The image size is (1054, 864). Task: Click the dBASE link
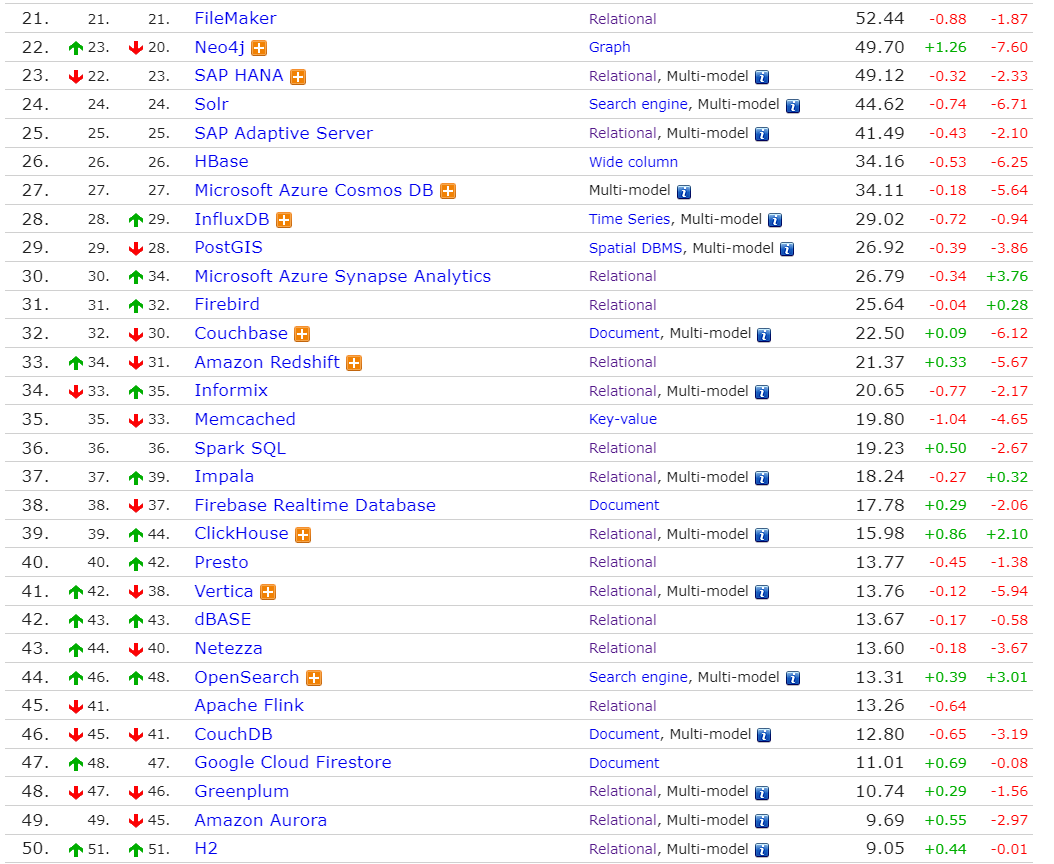point(223,619)
